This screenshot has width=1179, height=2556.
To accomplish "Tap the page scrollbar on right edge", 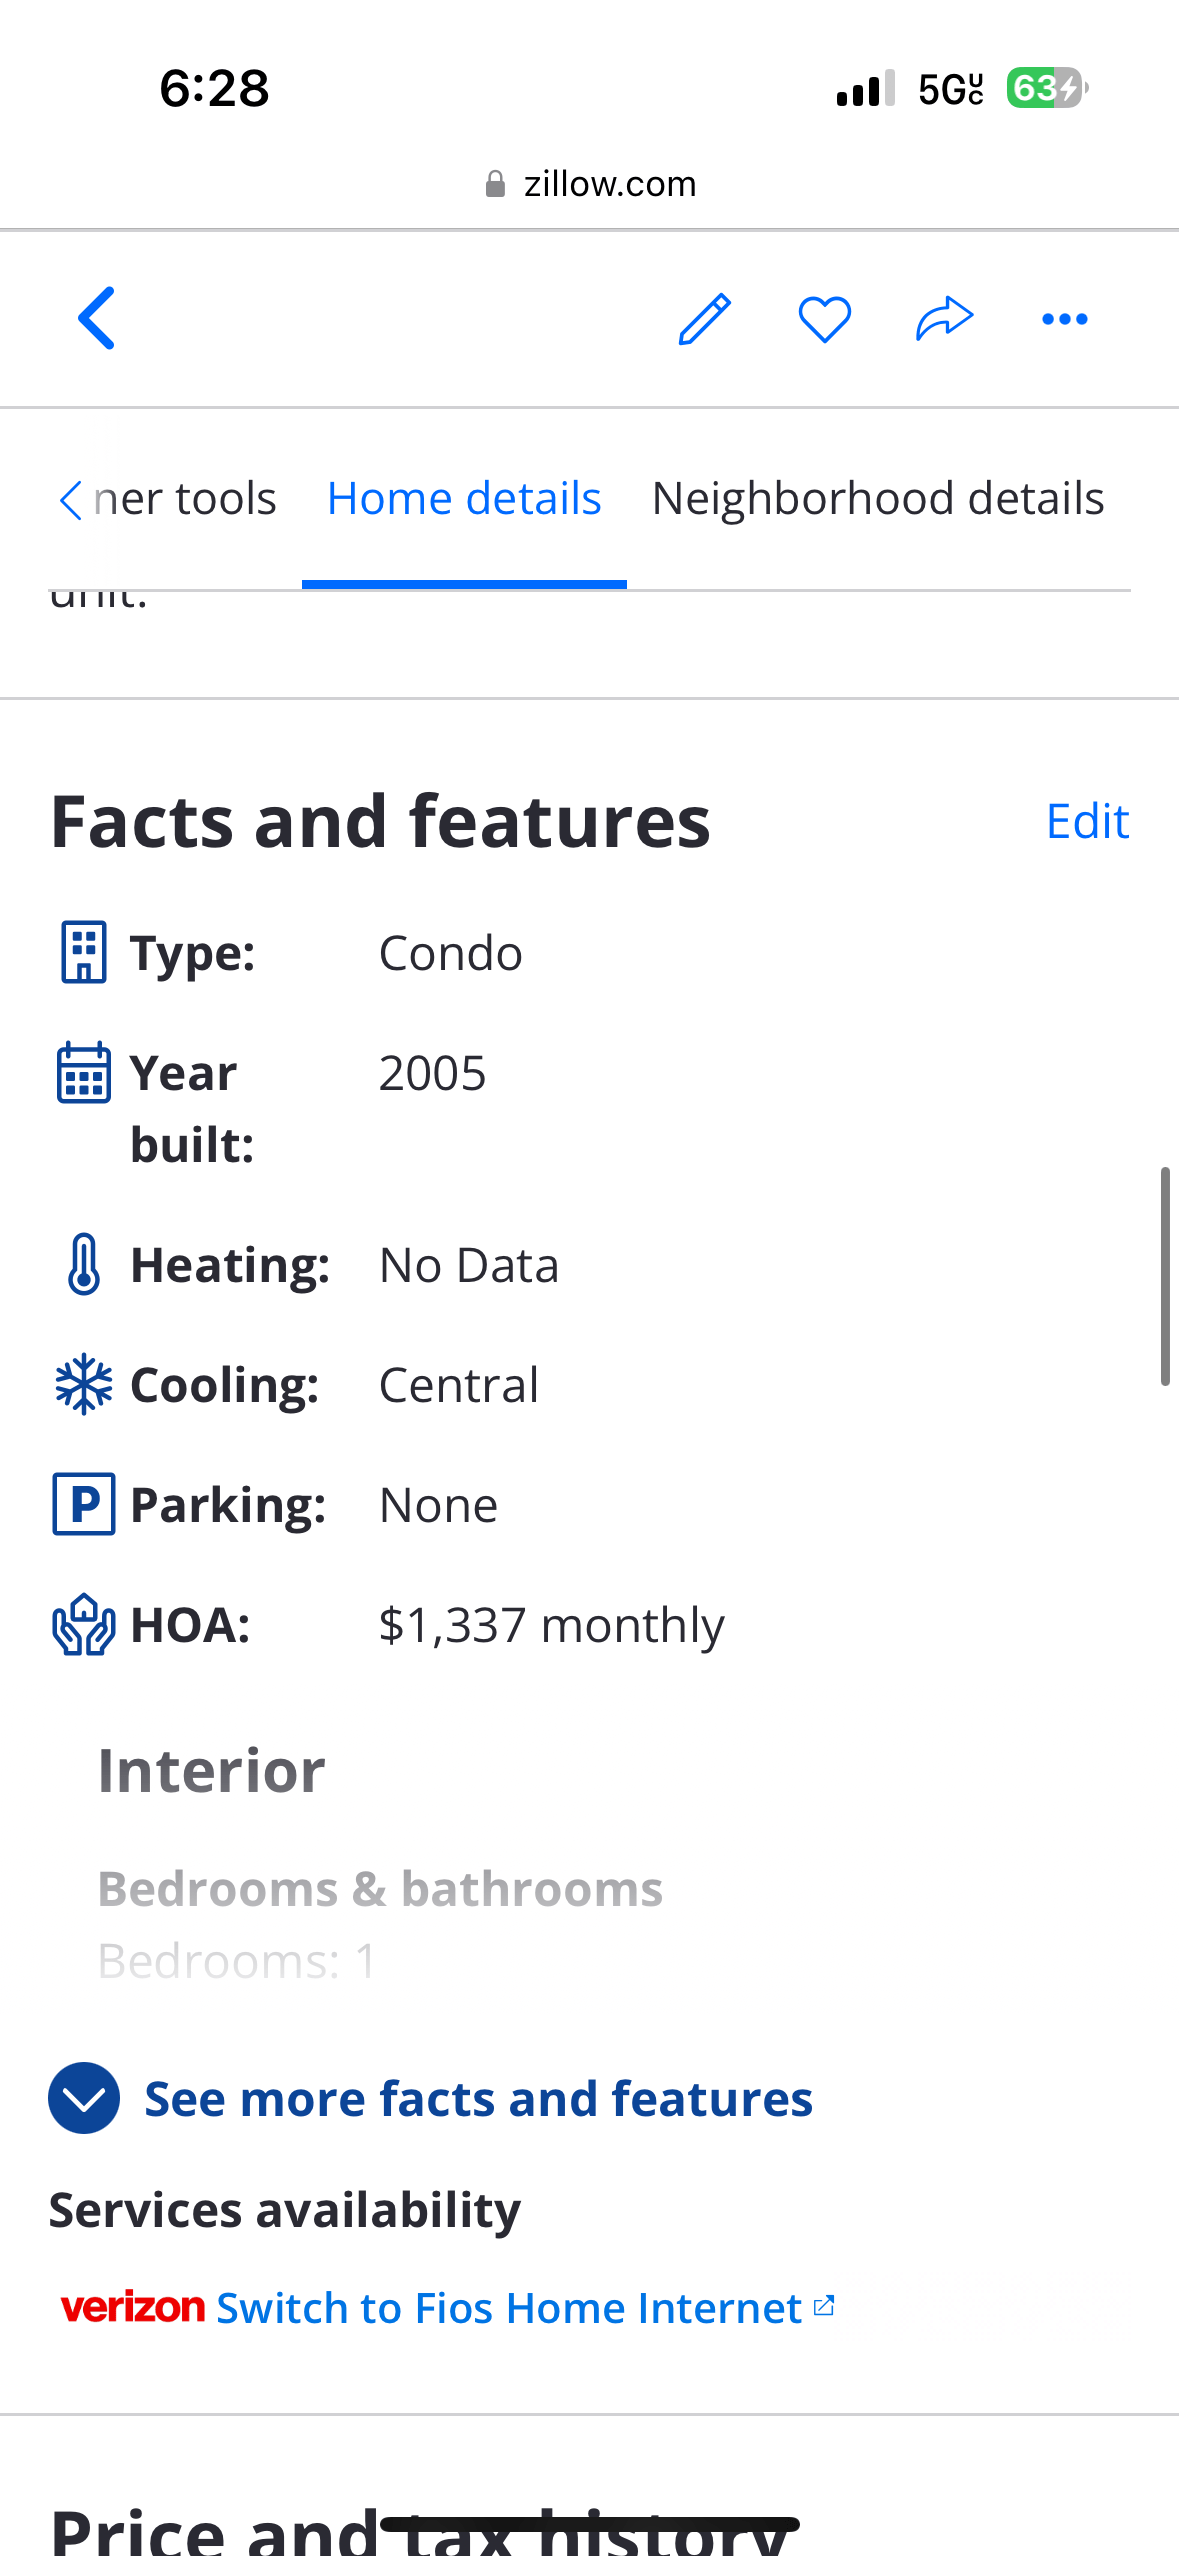I will 1165,1276.
